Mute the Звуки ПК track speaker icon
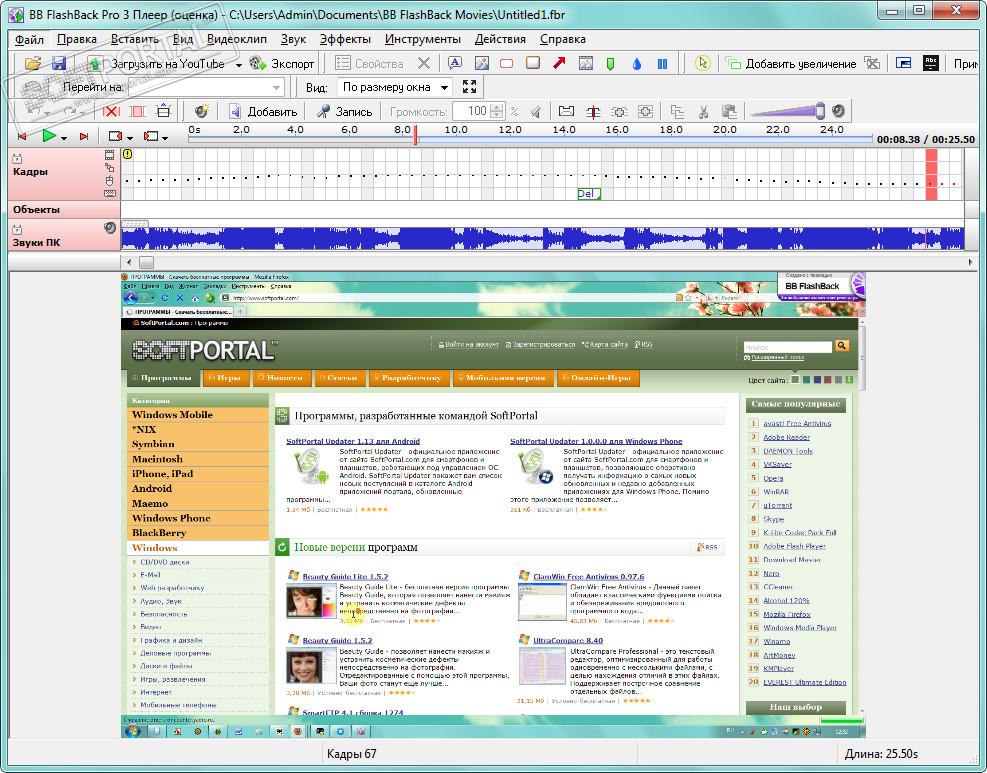This screenshot has height=773, width=987. (110, 227)
